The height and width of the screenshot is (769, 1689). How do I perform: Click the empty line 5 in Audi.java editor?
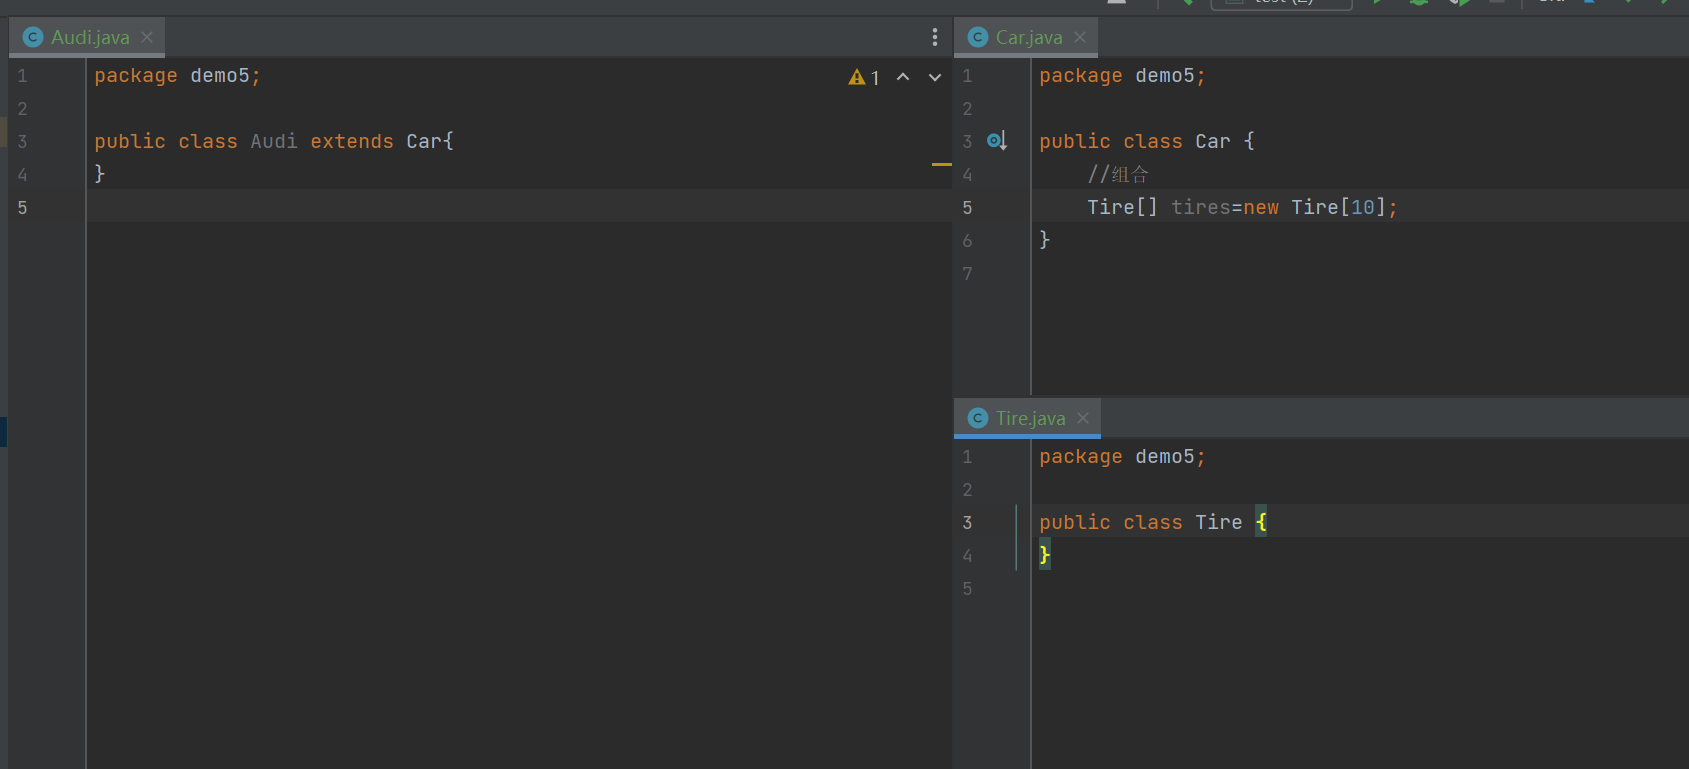click(518, 206)
